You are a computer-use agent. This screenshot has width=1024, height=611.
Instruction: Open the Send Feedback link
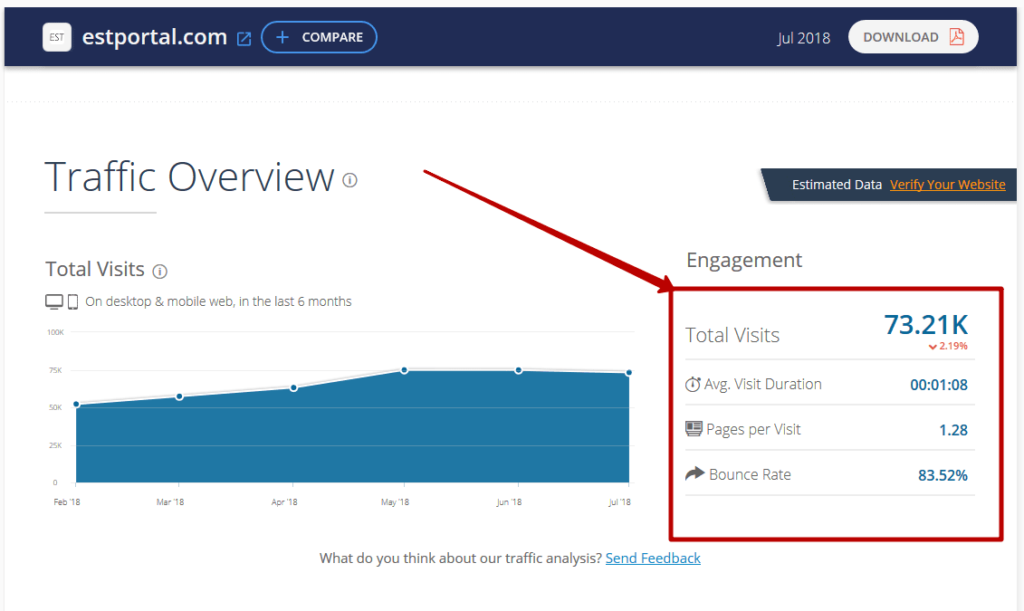tap(652, 558)
